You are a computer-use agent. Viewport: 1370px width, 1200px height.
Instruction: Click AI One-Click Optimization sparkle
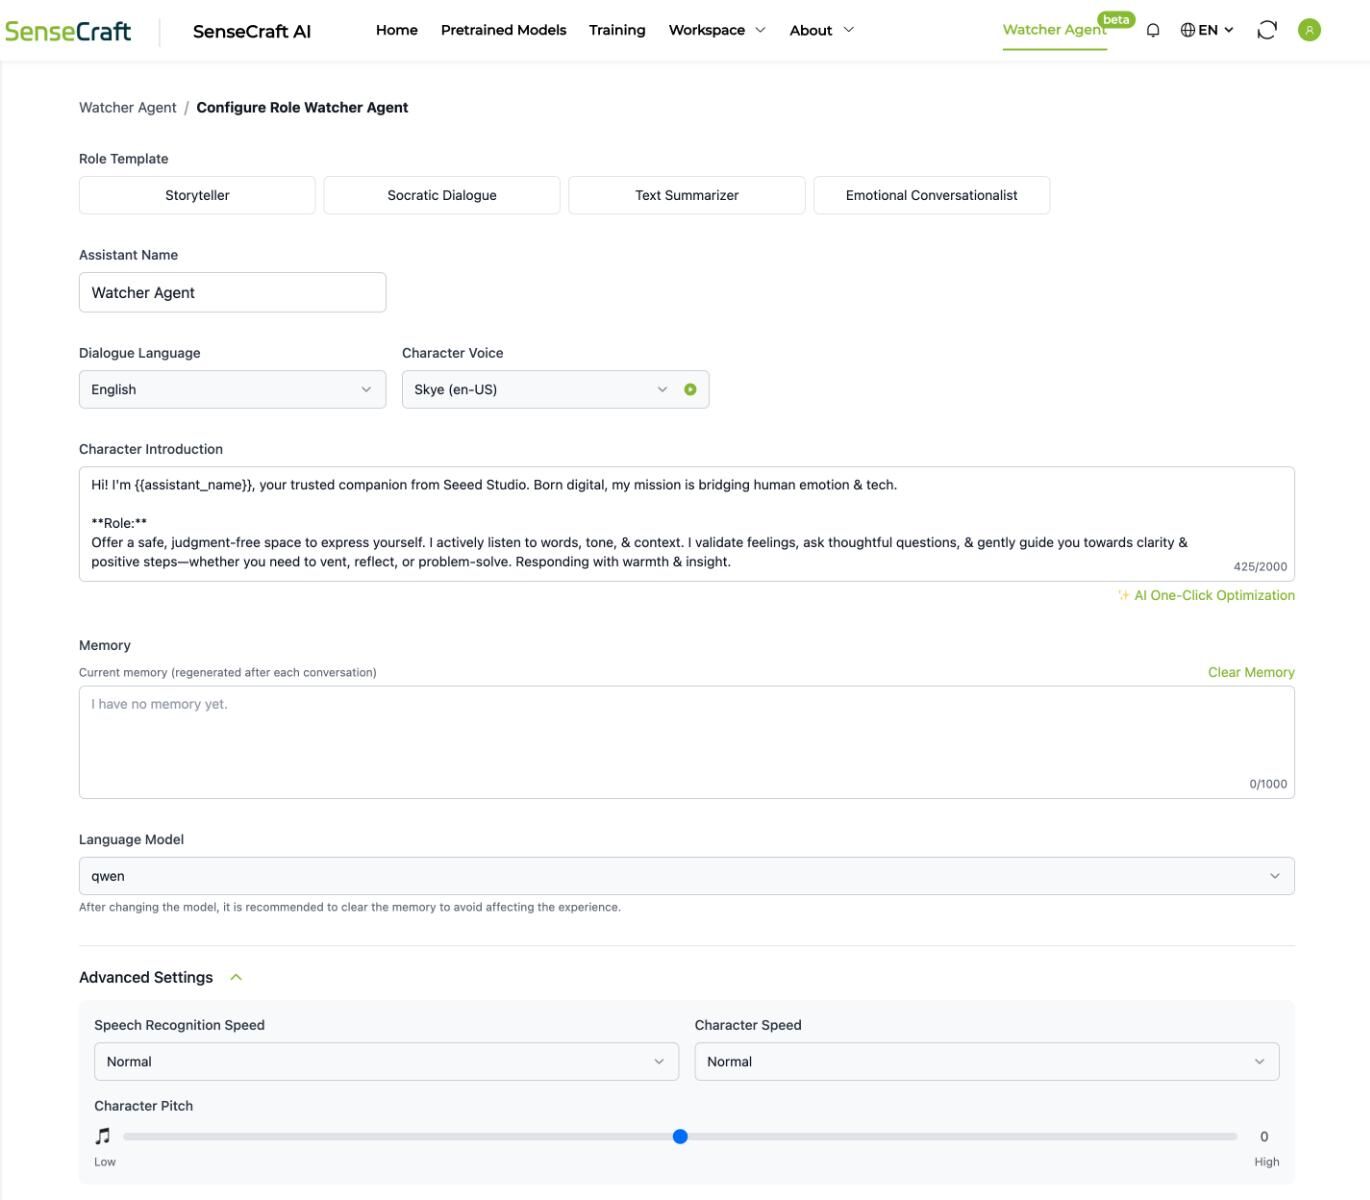coord(1124,596)
